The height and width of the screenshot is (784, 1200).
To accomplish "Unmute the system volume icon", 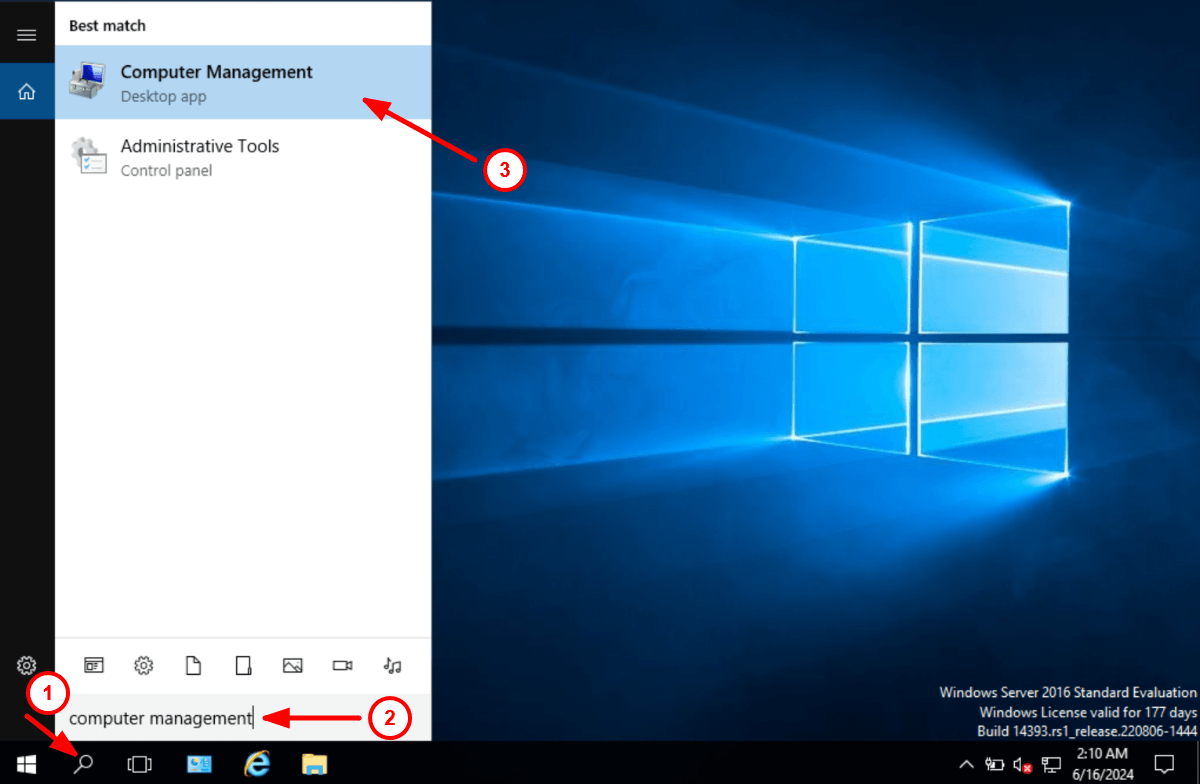I will [1022, 765].
